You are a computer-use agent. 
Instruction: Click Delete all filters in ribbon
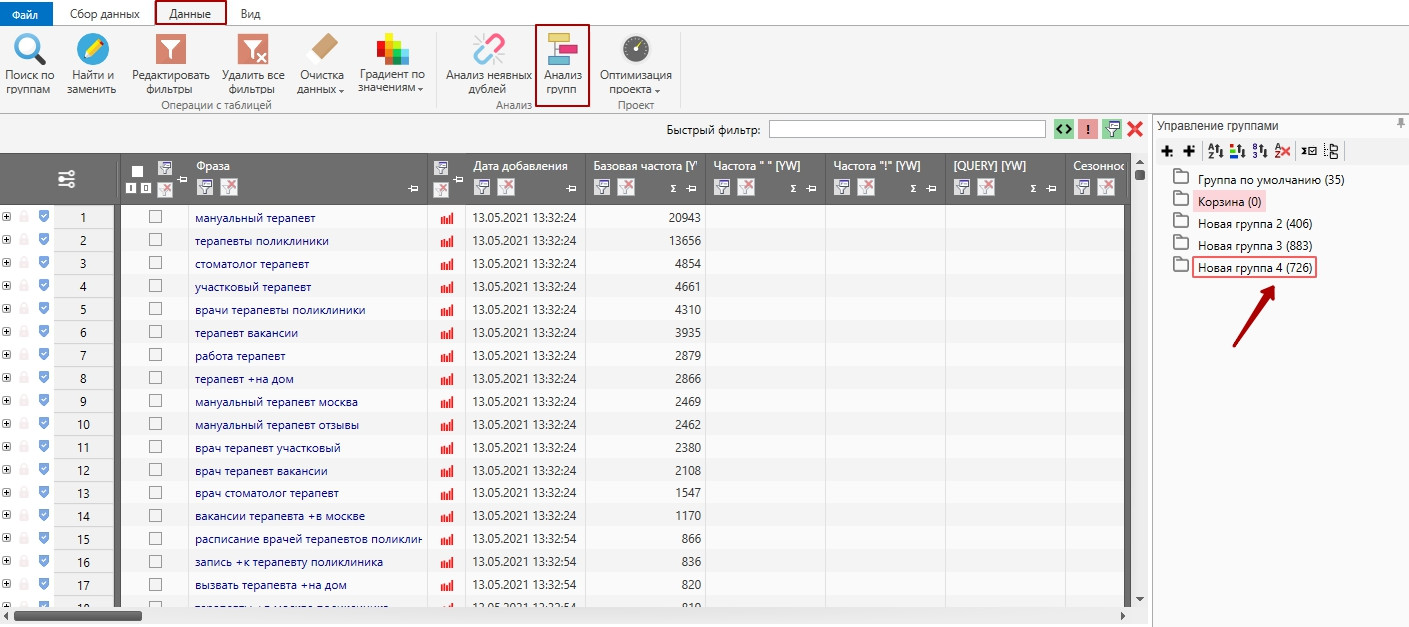253,64
